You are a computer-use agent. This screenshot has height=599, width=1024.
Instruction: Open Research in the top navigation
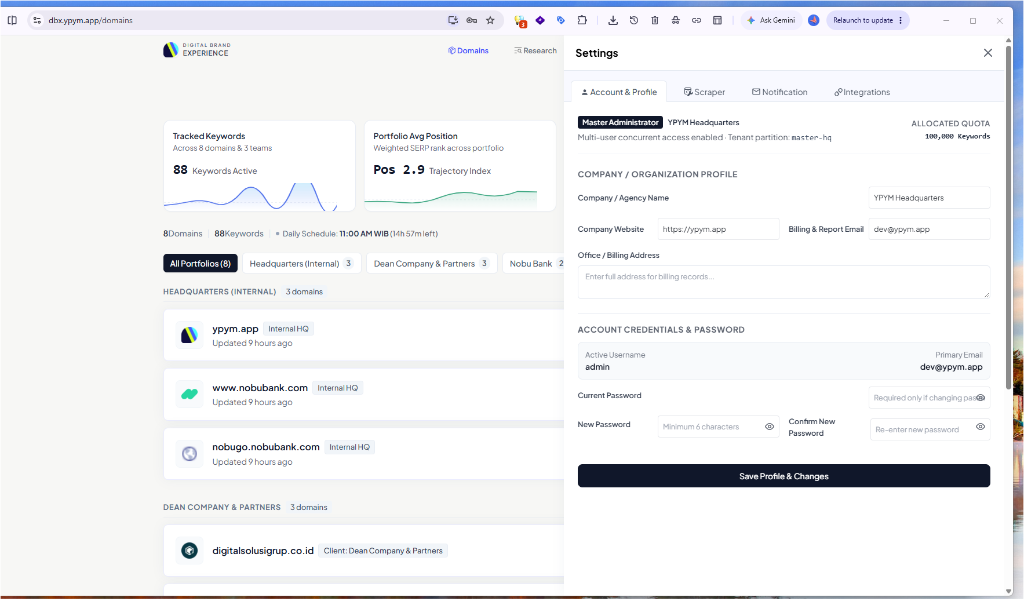[536, 50]
